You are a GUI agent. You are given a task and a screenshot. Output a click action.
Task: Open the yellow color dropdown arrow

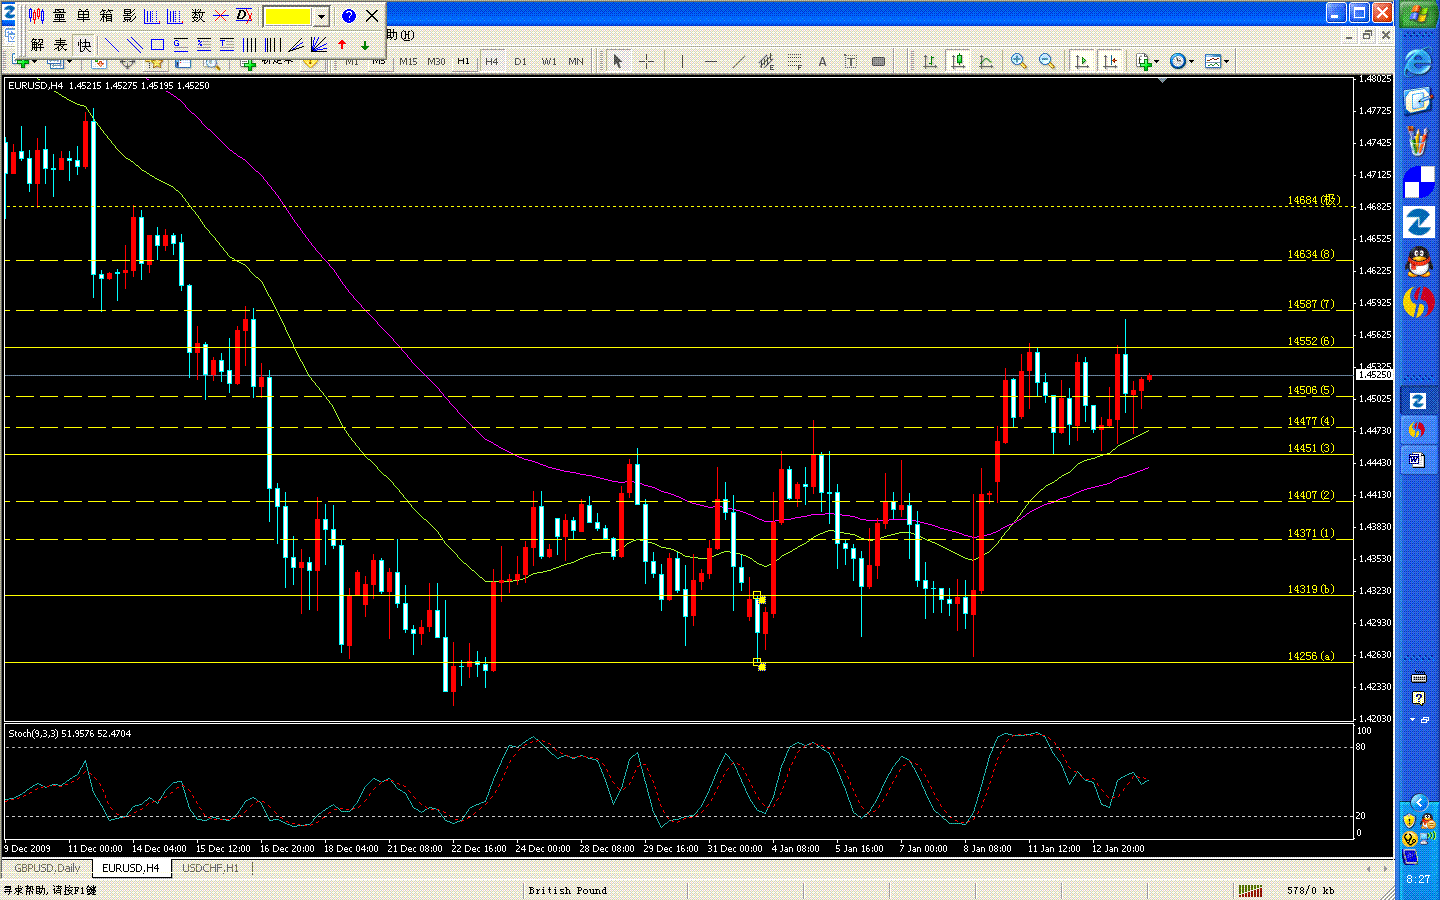click(321, 16)
